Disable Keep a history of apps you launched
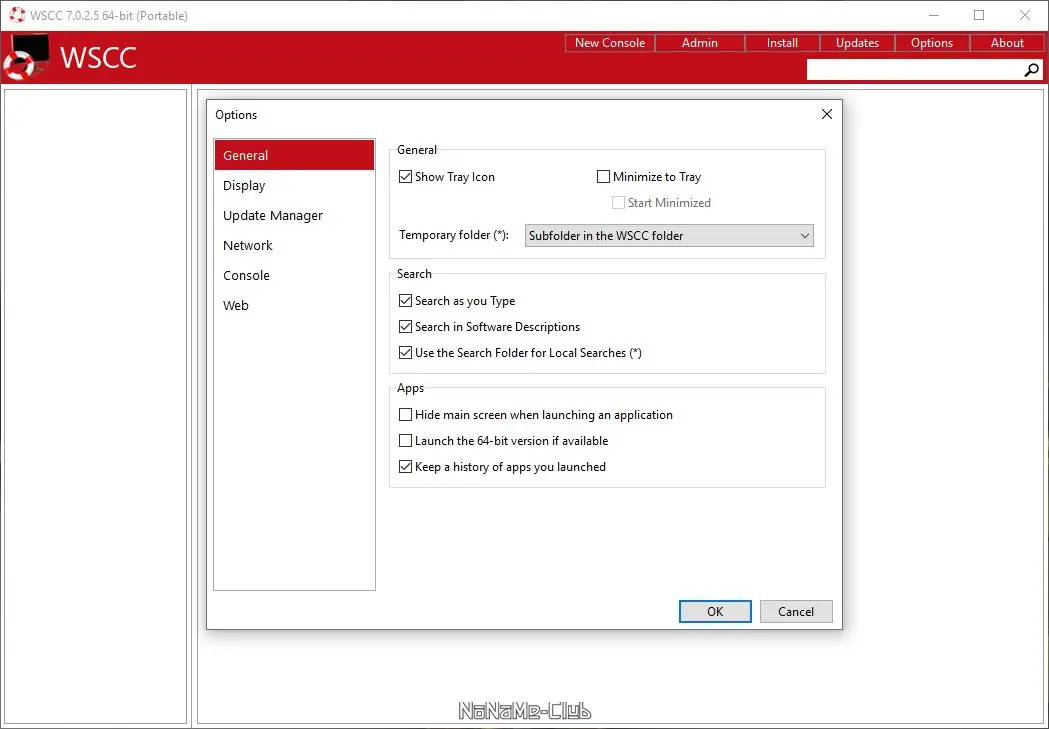1049x729 pixels. point(406,466)
